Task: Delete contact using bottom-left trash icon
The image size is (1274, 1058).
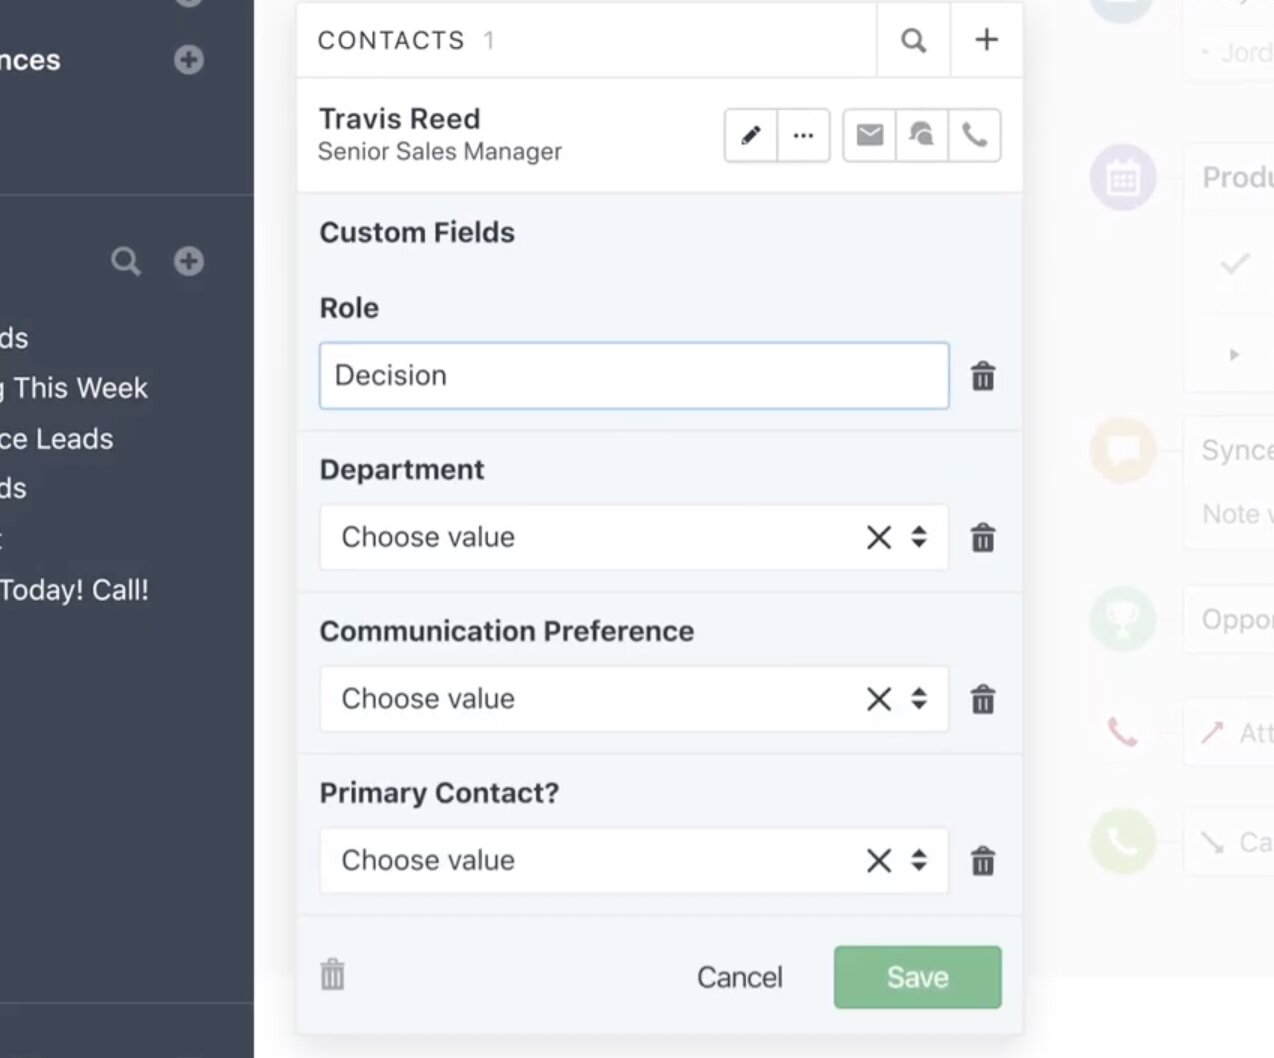Action: pos(332,974)
